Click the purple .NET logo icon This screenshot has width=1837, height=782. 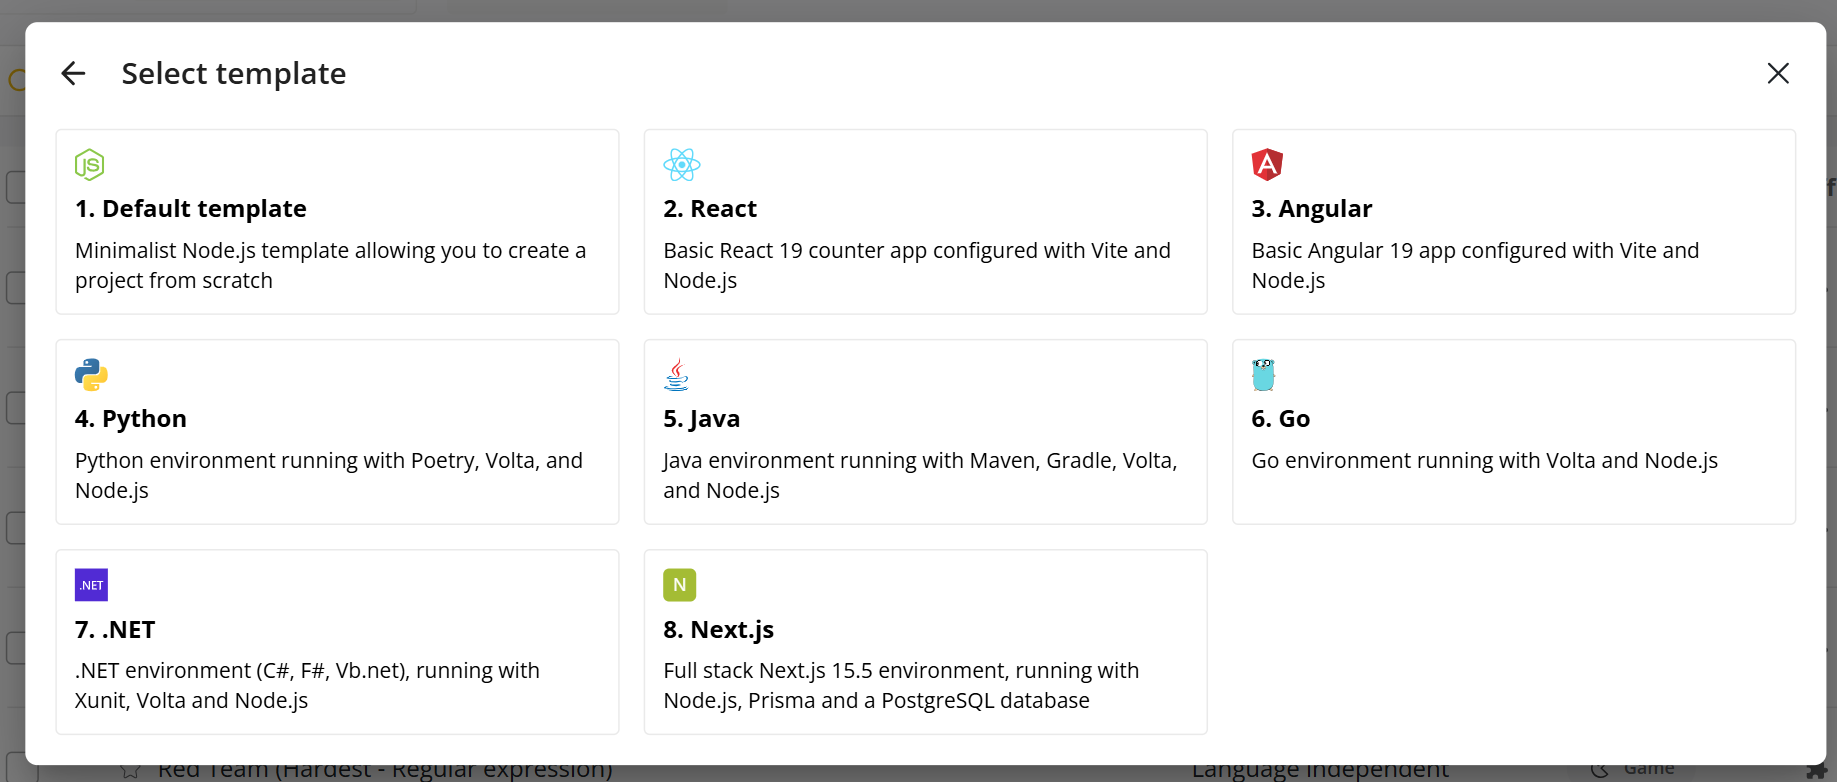(91, 585)
